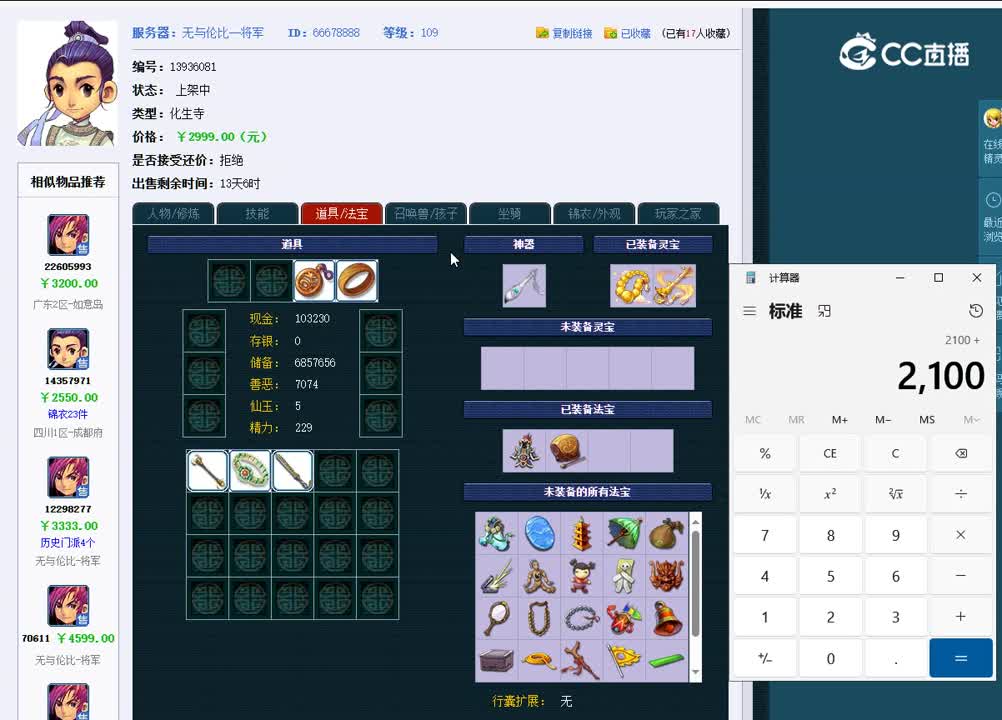Select the 道具/法宝 tab
This screenshot has width=1002, height=720.
click(342, 214)
